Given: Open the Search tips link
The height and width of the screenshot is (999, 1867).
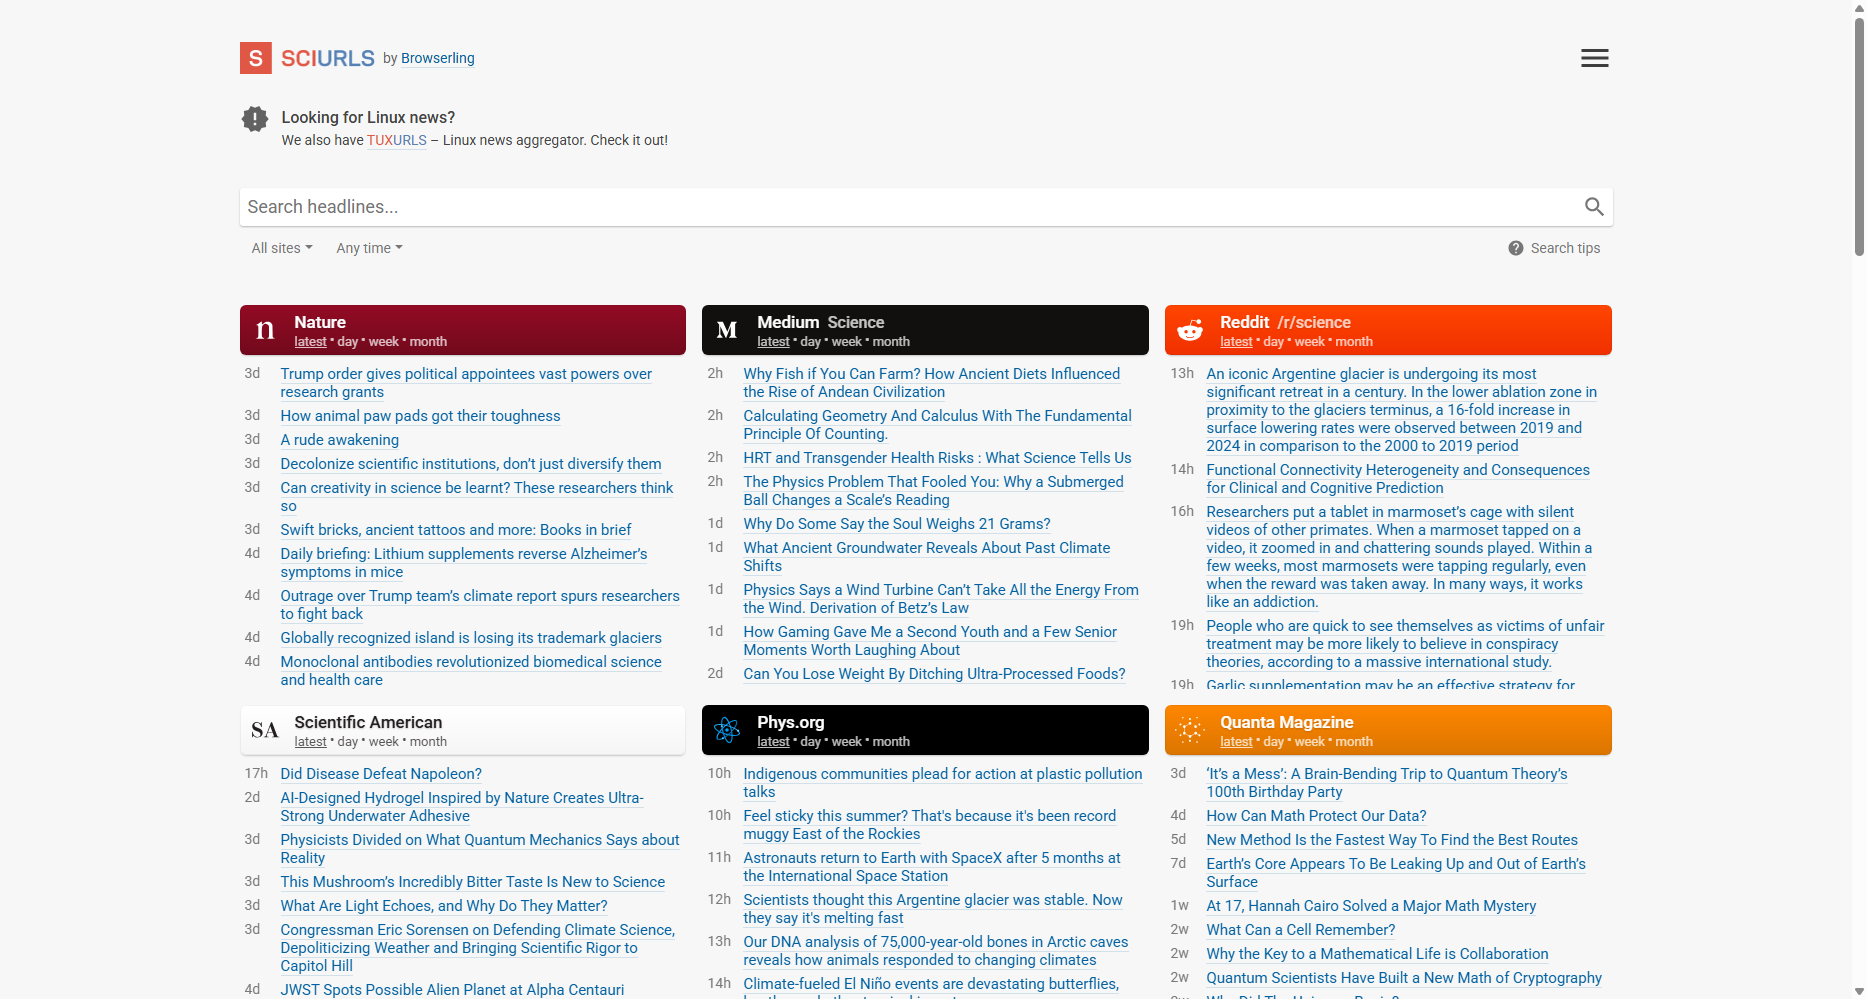Looking at the screenshot, I should pyautogui.click(x=1565, y=248).
